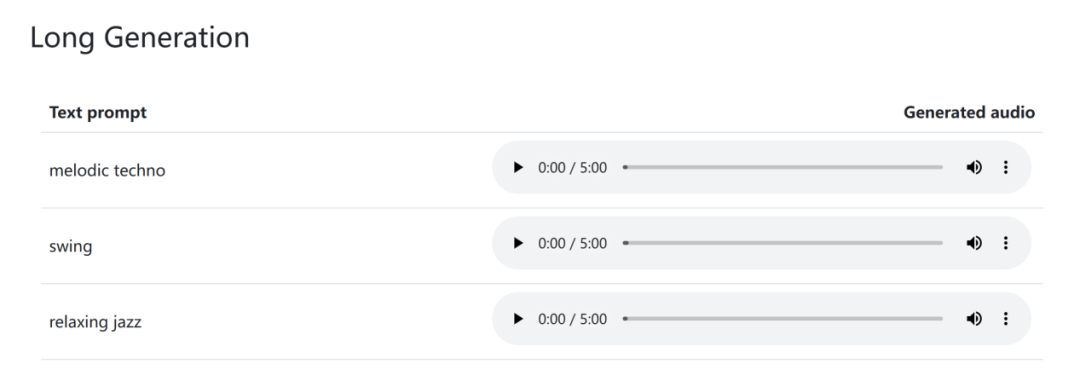
Task: Select the "relaxing jazz" prompt text
Action: coord(95,322)
